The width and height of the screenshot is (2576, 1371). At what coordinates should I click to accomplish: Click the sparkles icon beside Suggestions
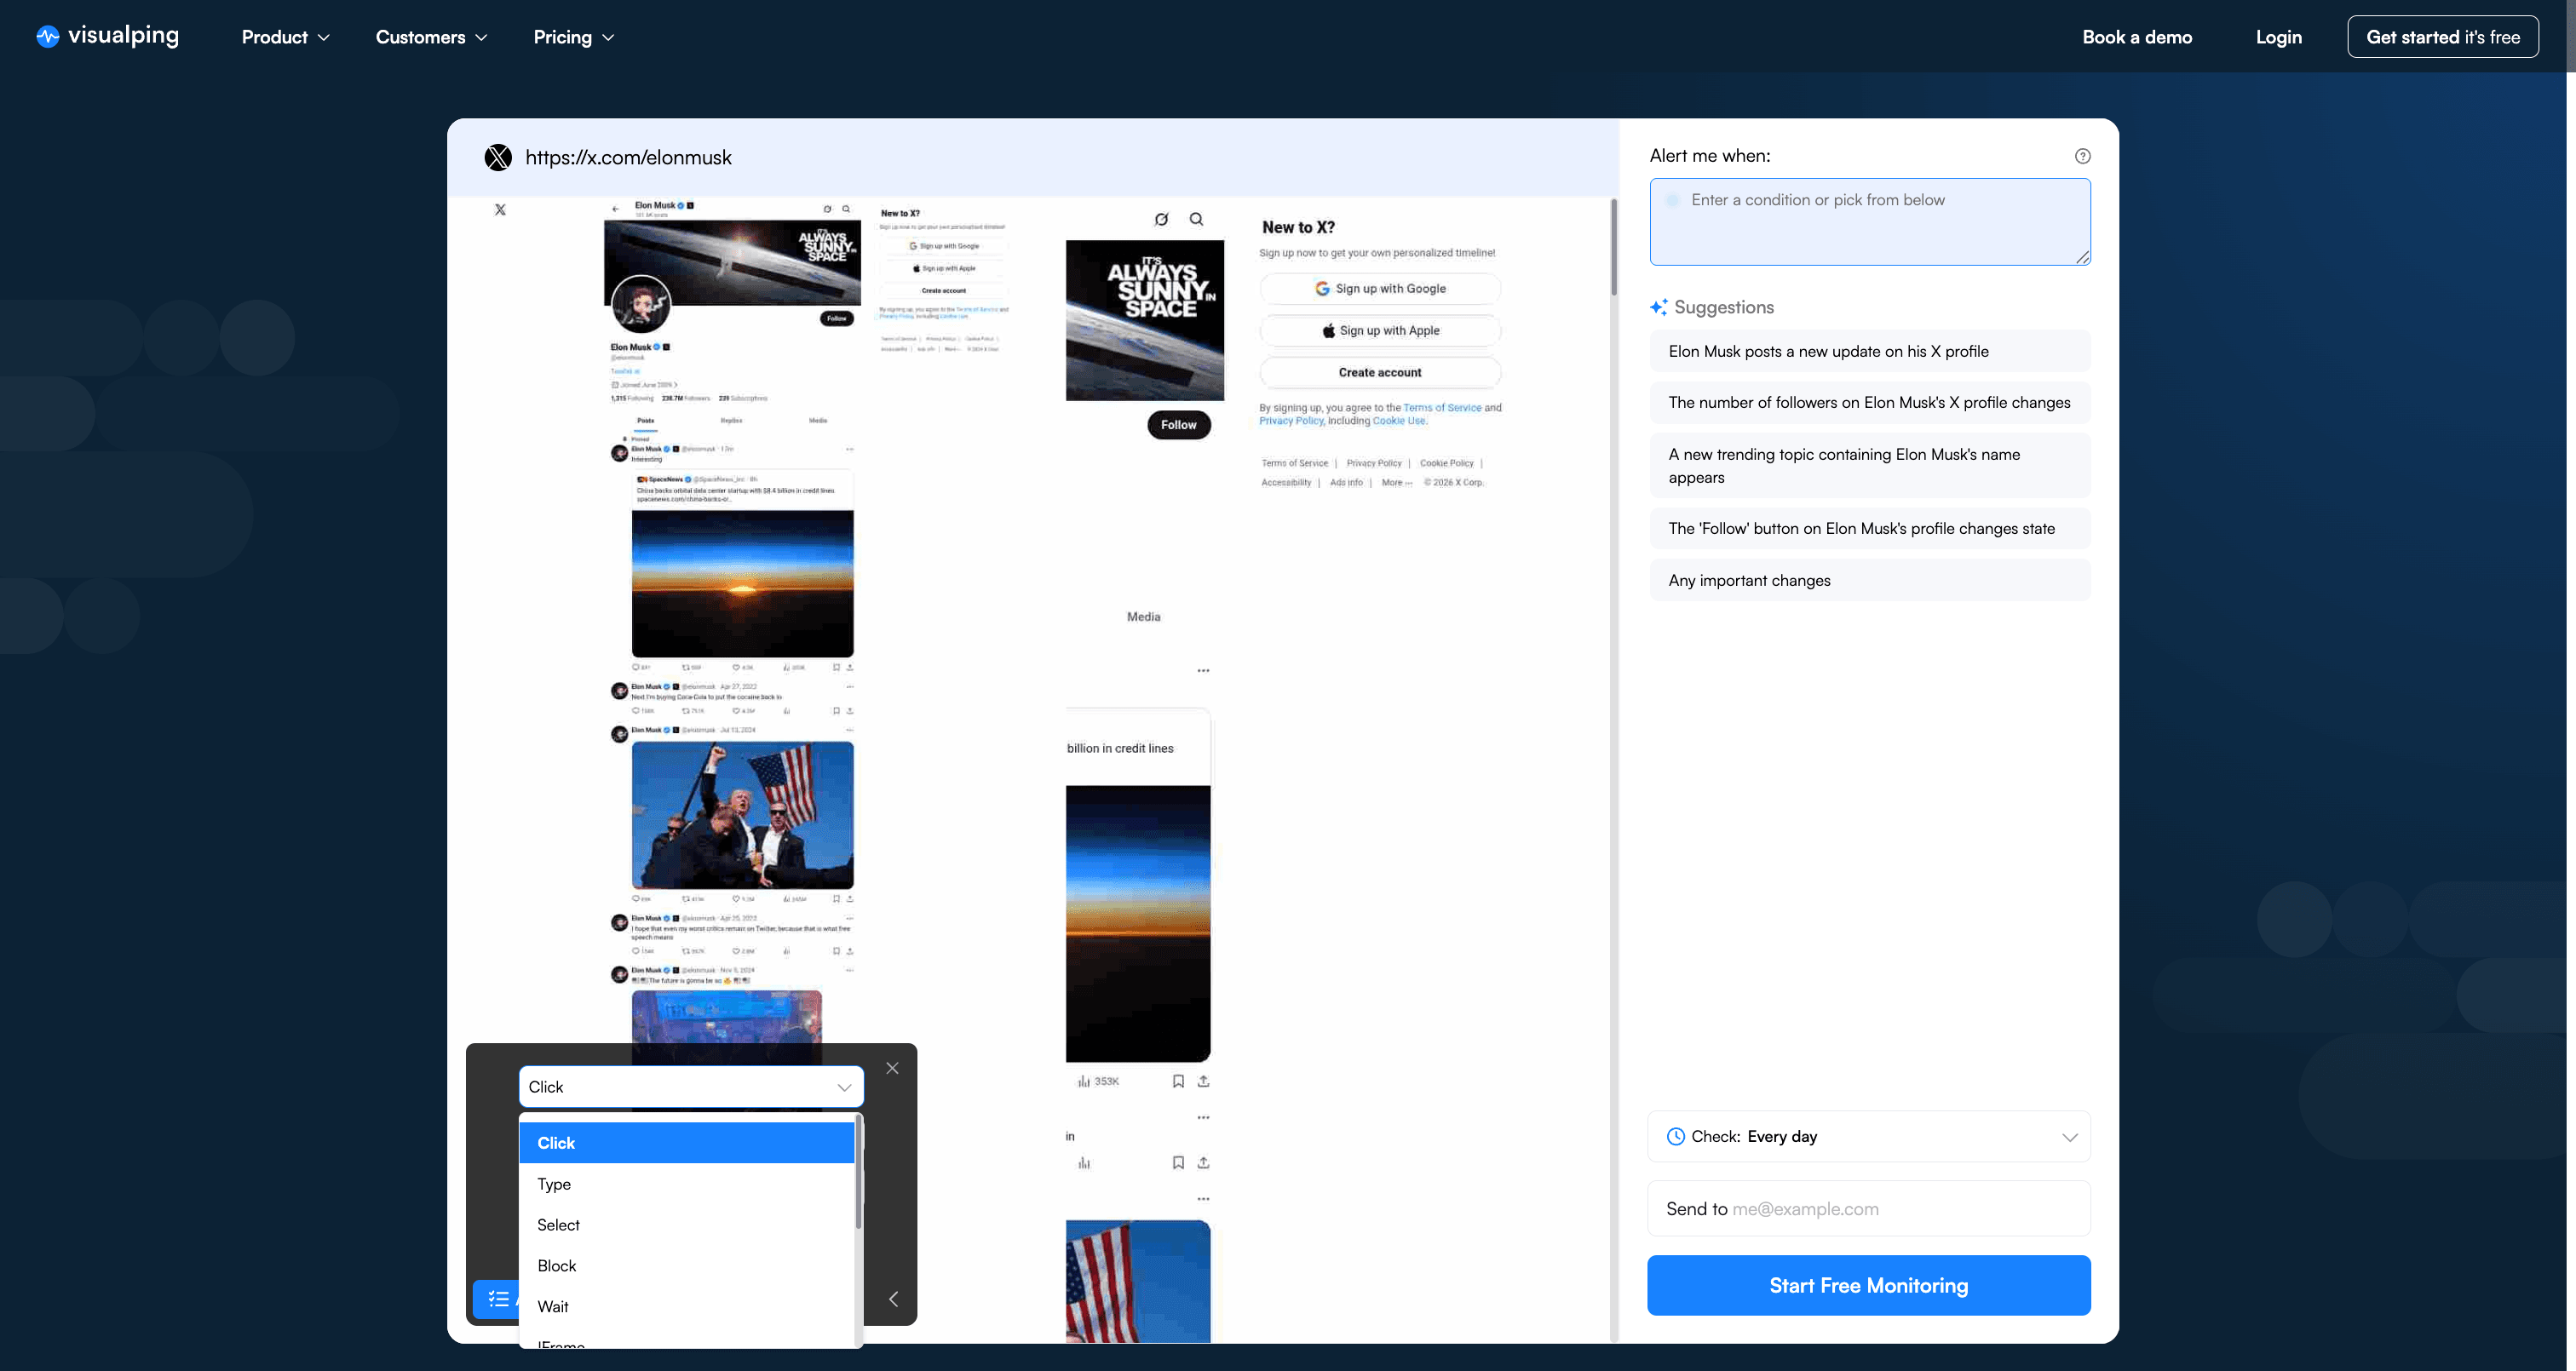tap(1659, 306)
